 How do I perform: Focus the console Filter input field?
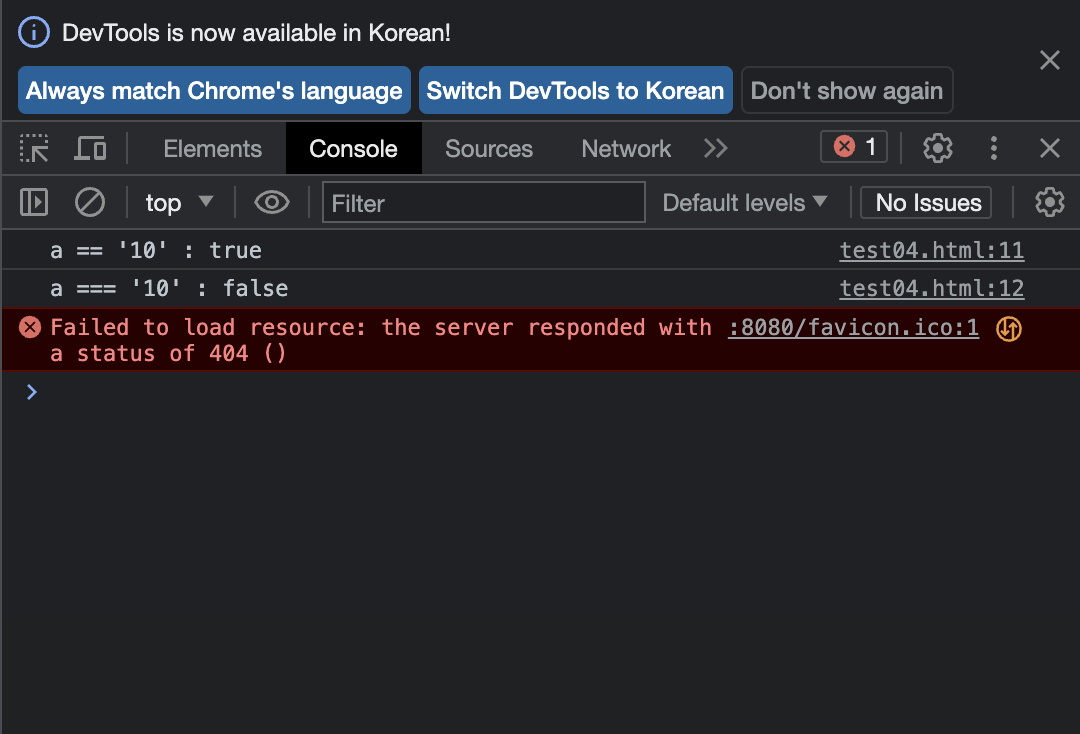(484, 202)
